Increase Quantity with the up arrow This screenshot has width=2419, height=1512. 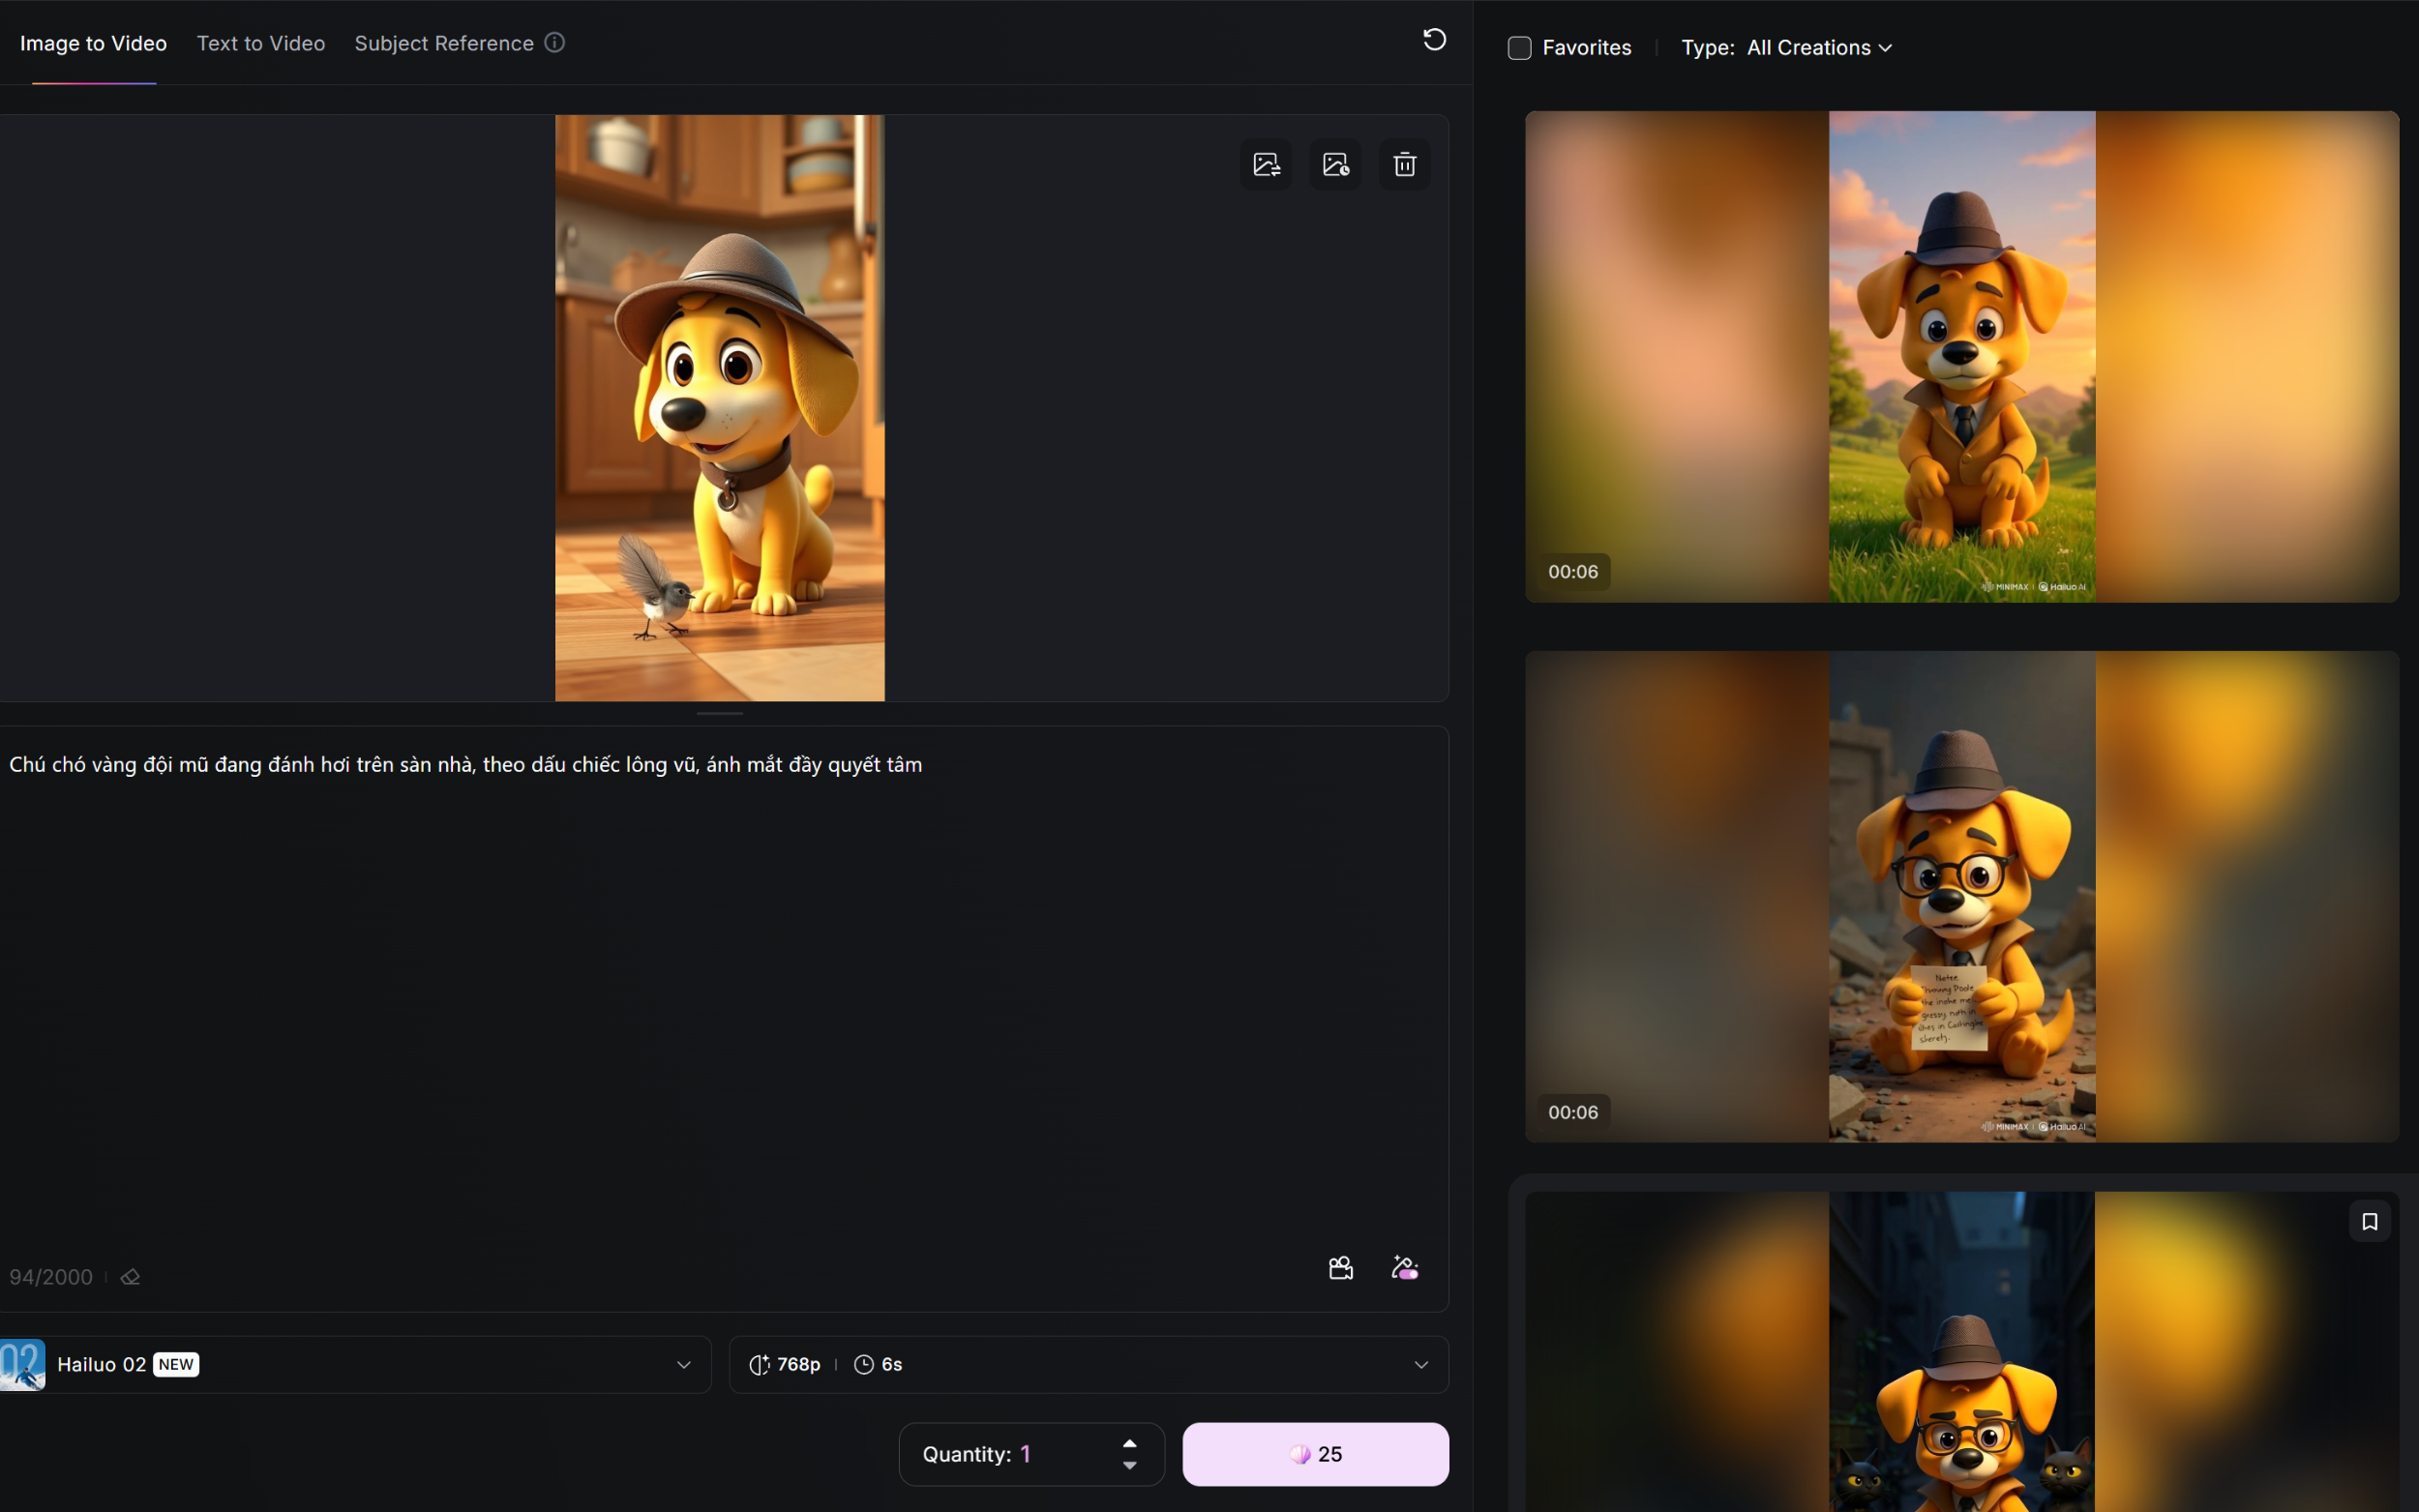1129,1443
